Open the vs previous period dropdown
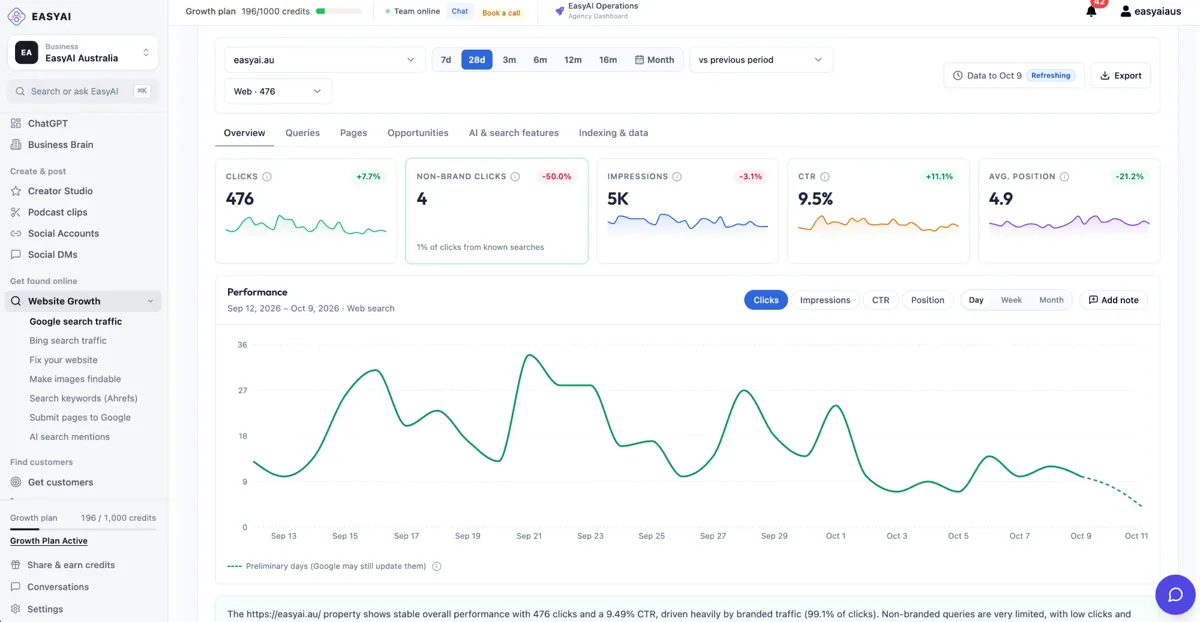 click(761, 60)
